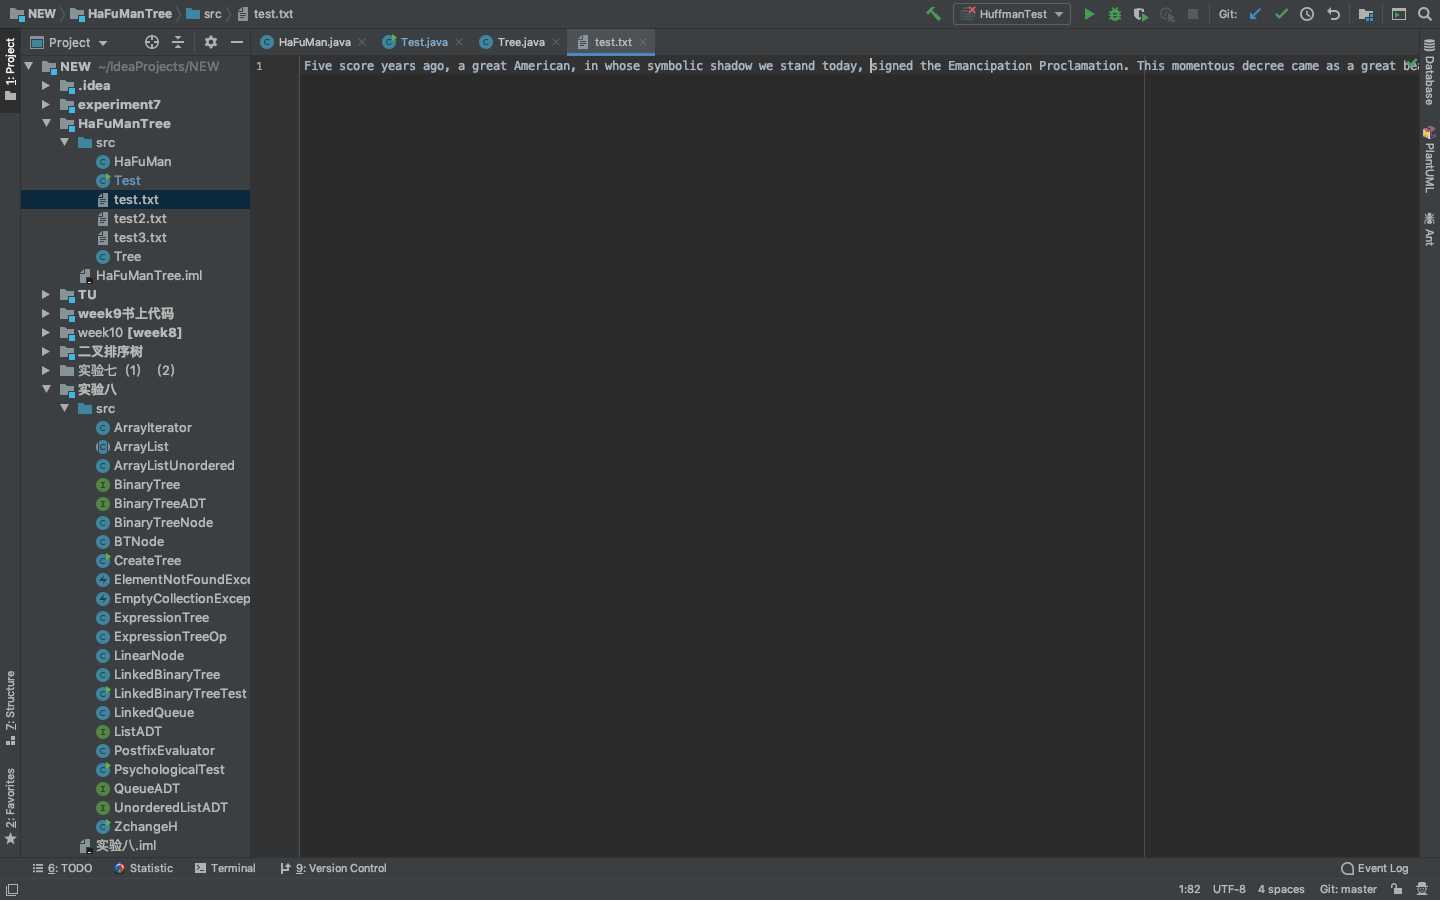1440x900 pixels.
Task: Open the Project view selector dropdown
Action: point(69,42)
